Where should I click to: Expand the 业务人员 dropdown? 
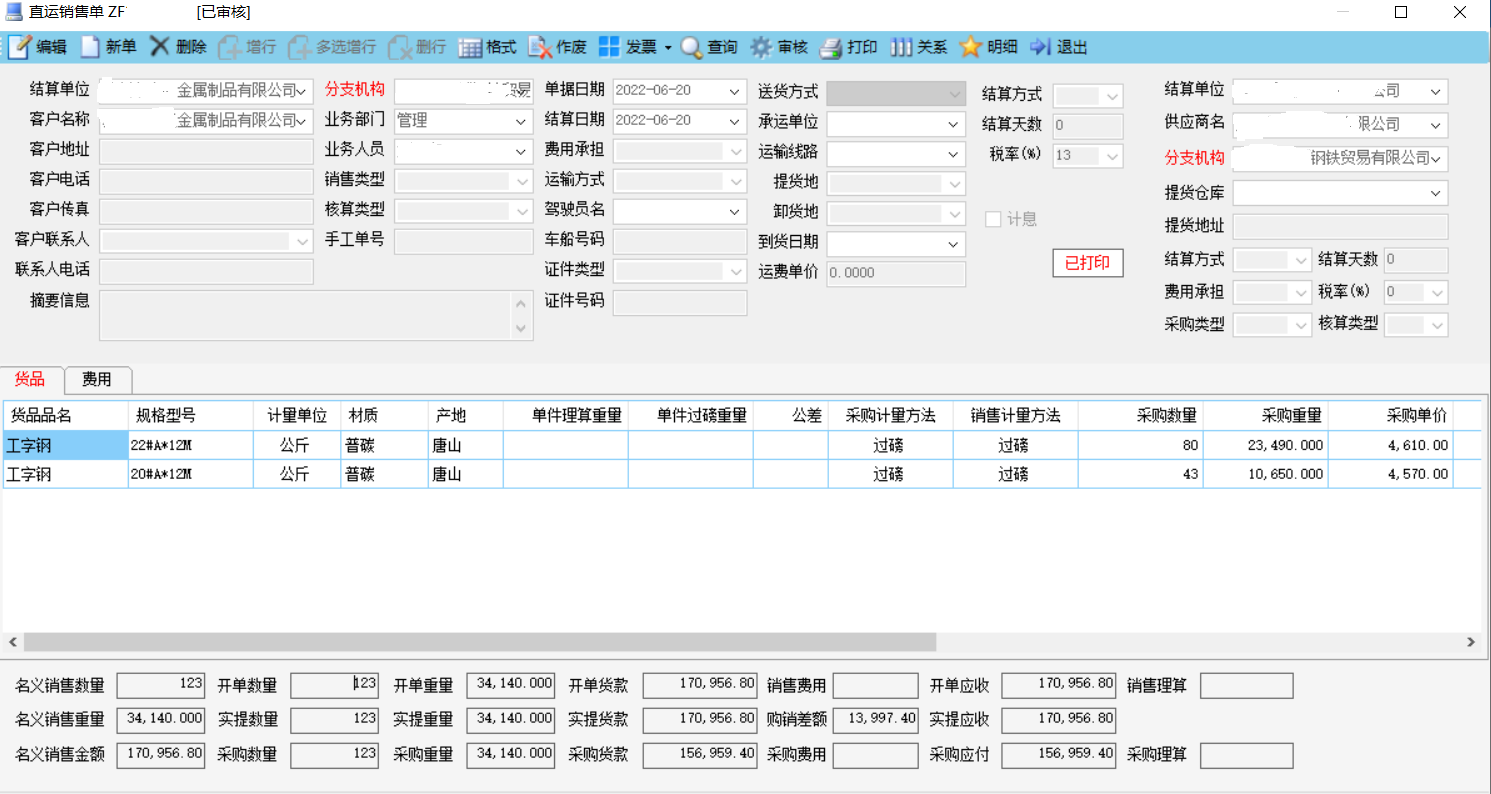[x=522, y=152]
